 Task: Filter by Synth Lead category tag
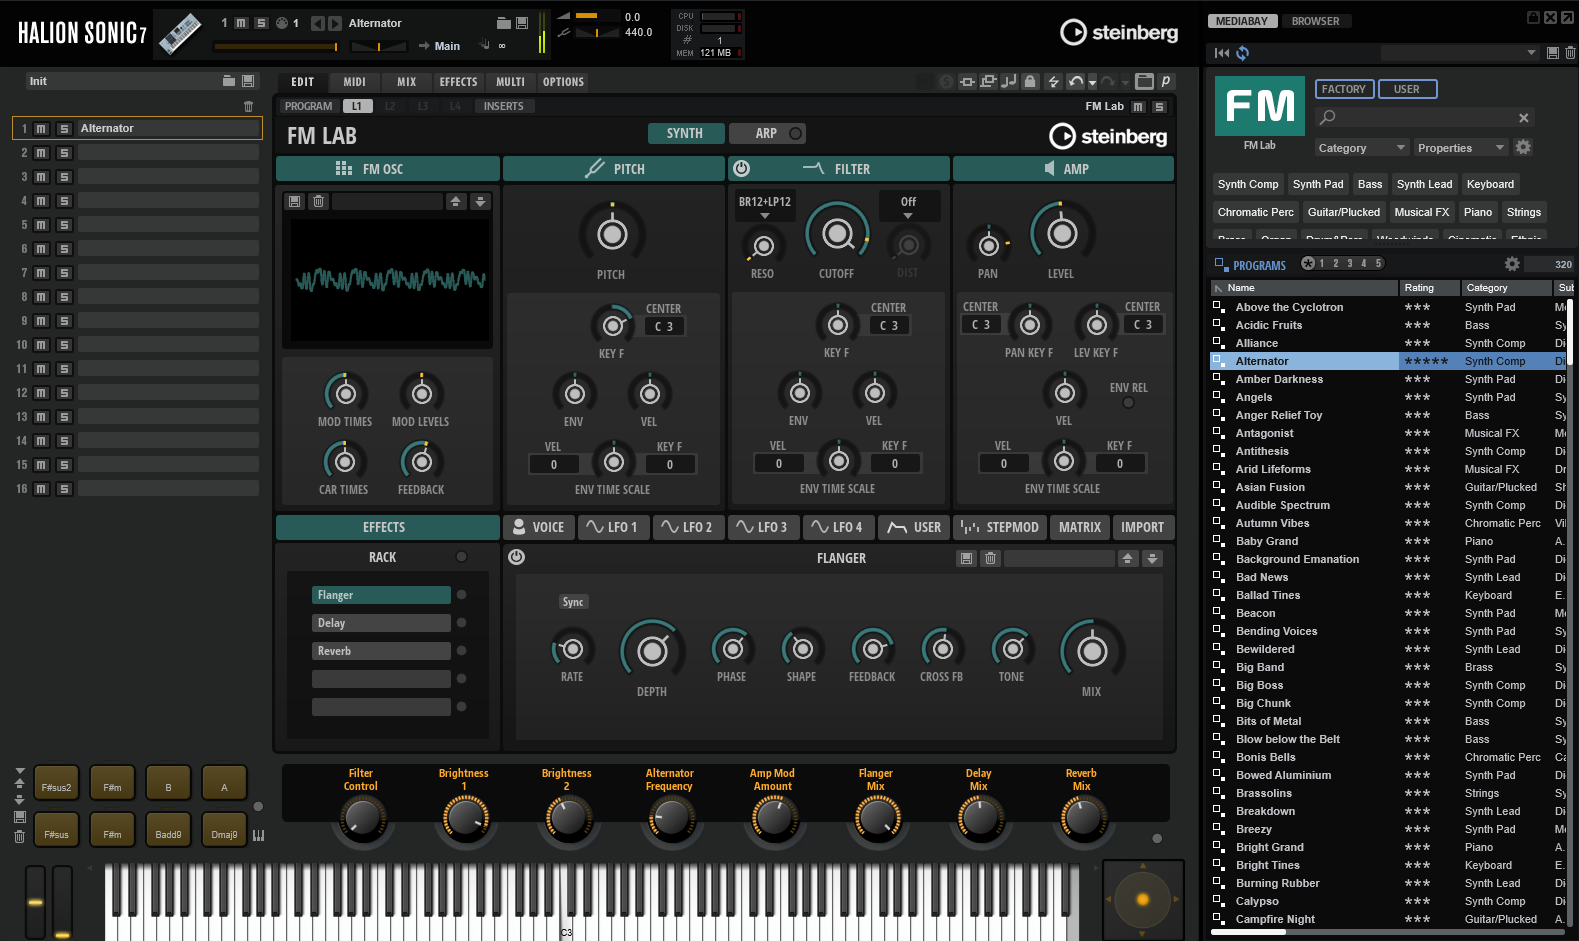pyautogui.click(x=1424, y=184)
